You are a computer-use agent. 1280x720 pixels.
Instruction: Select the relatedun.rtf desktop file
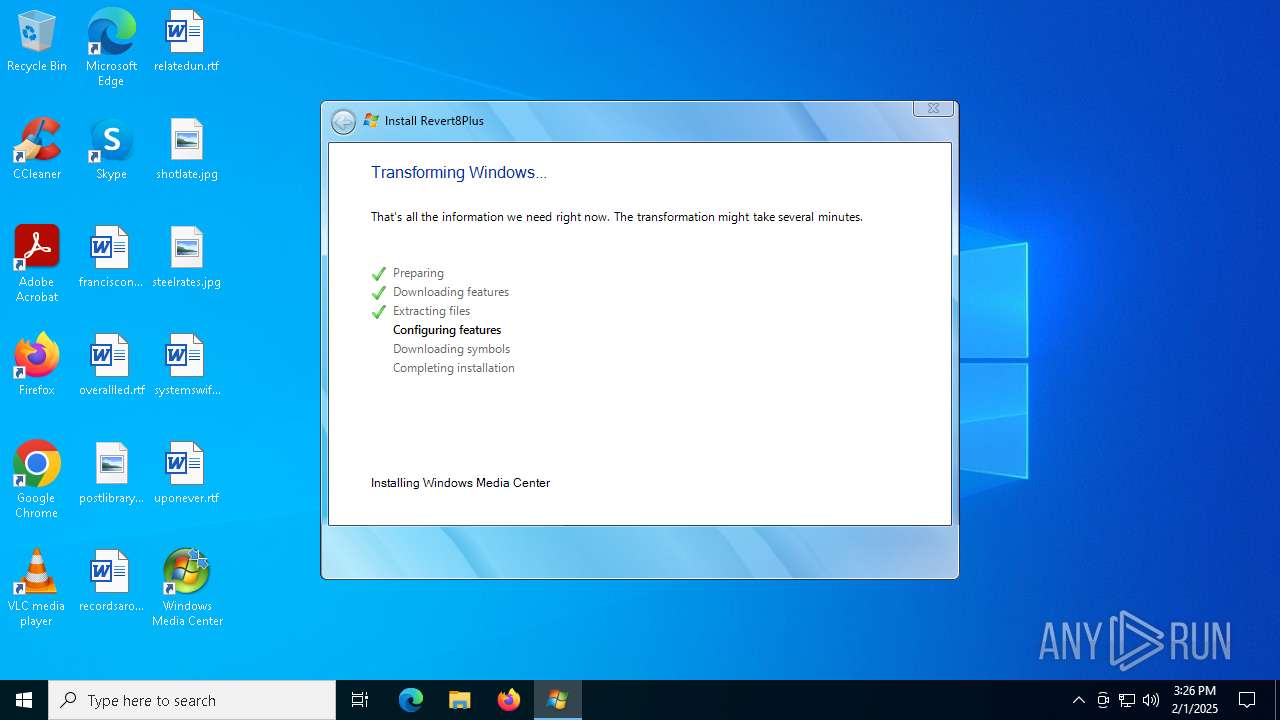[186, 42]
